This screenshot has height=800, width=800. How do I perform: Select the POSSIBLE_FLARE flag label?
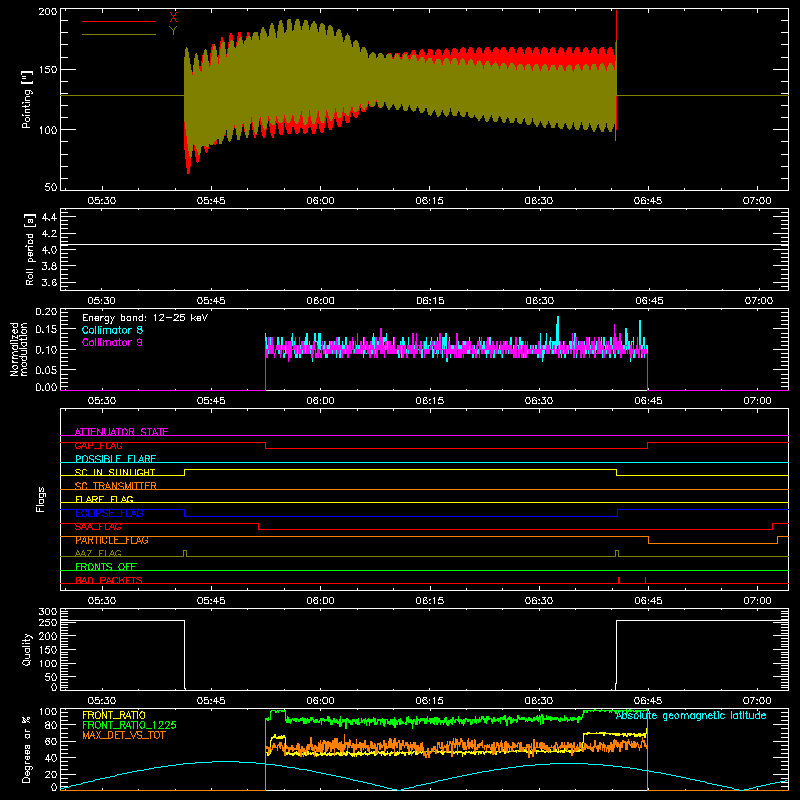(x=115, y=459)
